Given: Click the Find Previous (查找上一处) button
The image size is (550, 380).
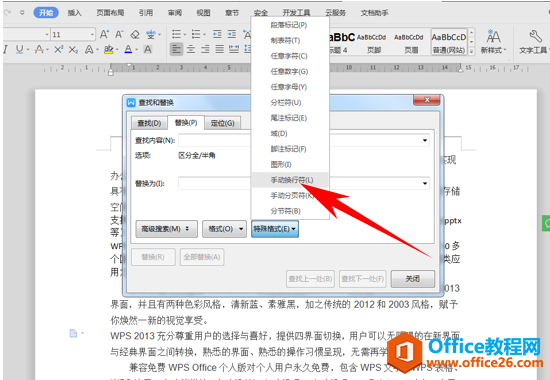Looking at the screenshot, I should [x=310, y=279].
